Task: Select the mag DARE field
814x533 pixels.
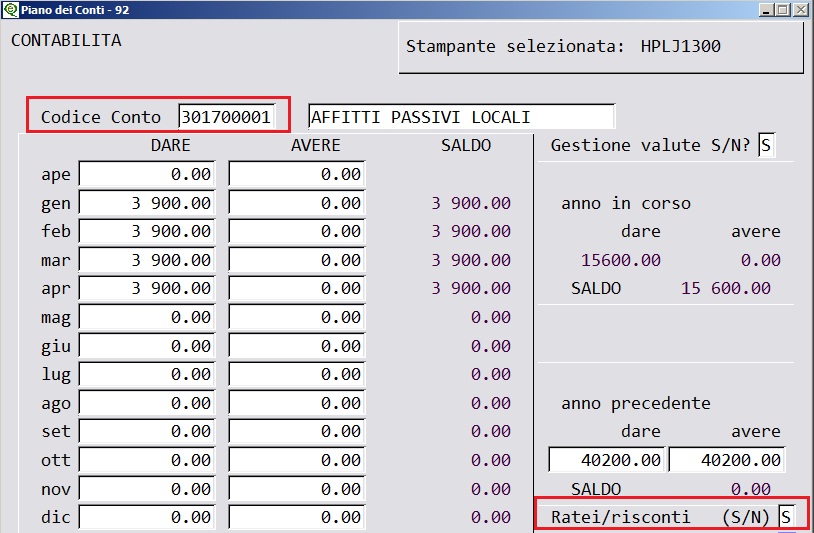Action: [147, 317]
